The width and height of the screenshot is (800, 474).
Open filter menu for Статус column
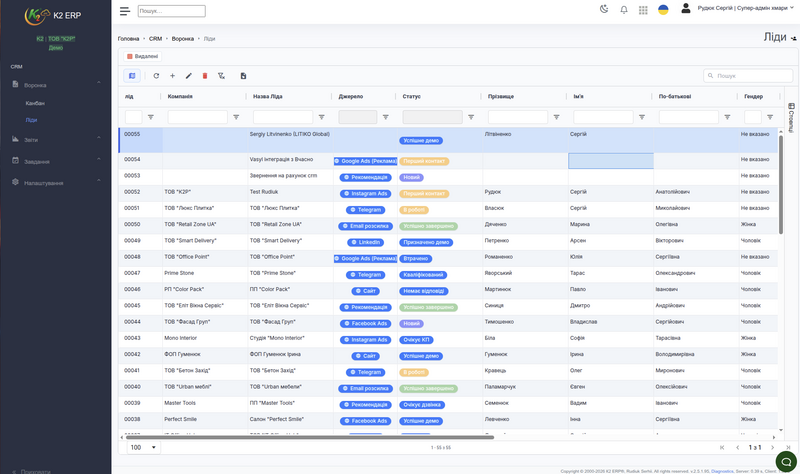[471, 117]
